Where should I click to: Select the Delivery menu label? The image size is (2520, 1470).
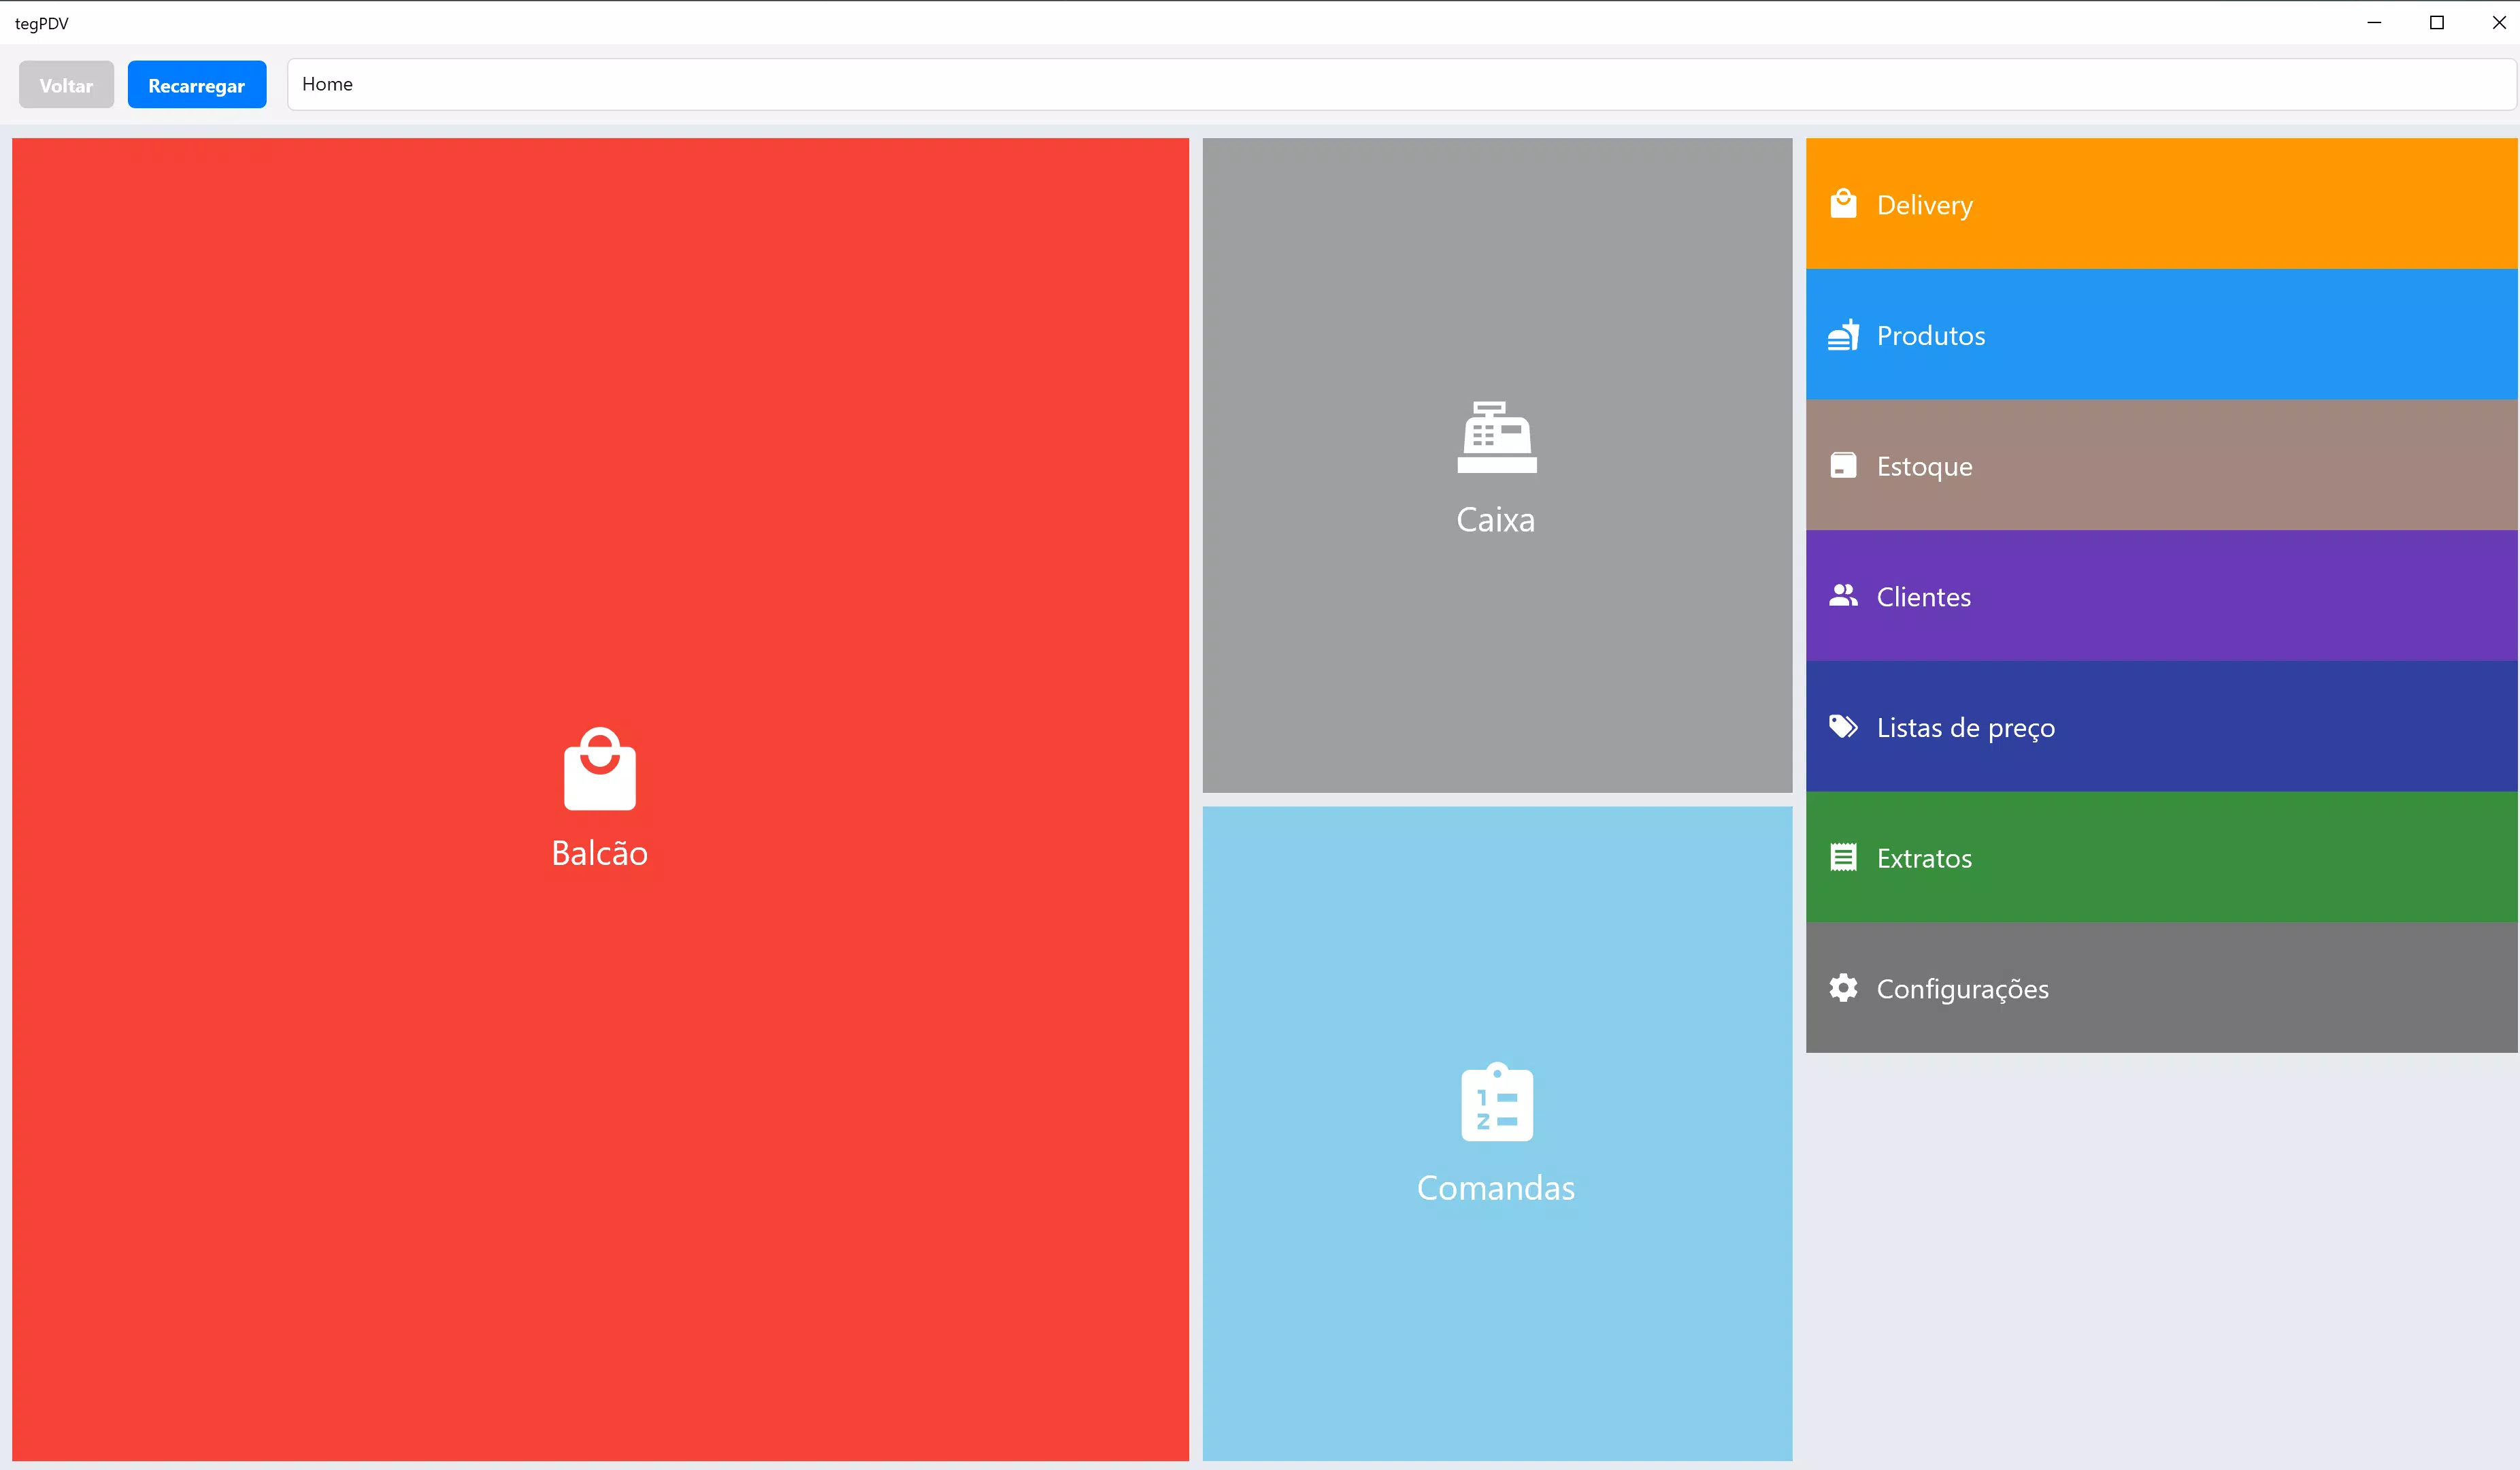tap(1925, 206)
